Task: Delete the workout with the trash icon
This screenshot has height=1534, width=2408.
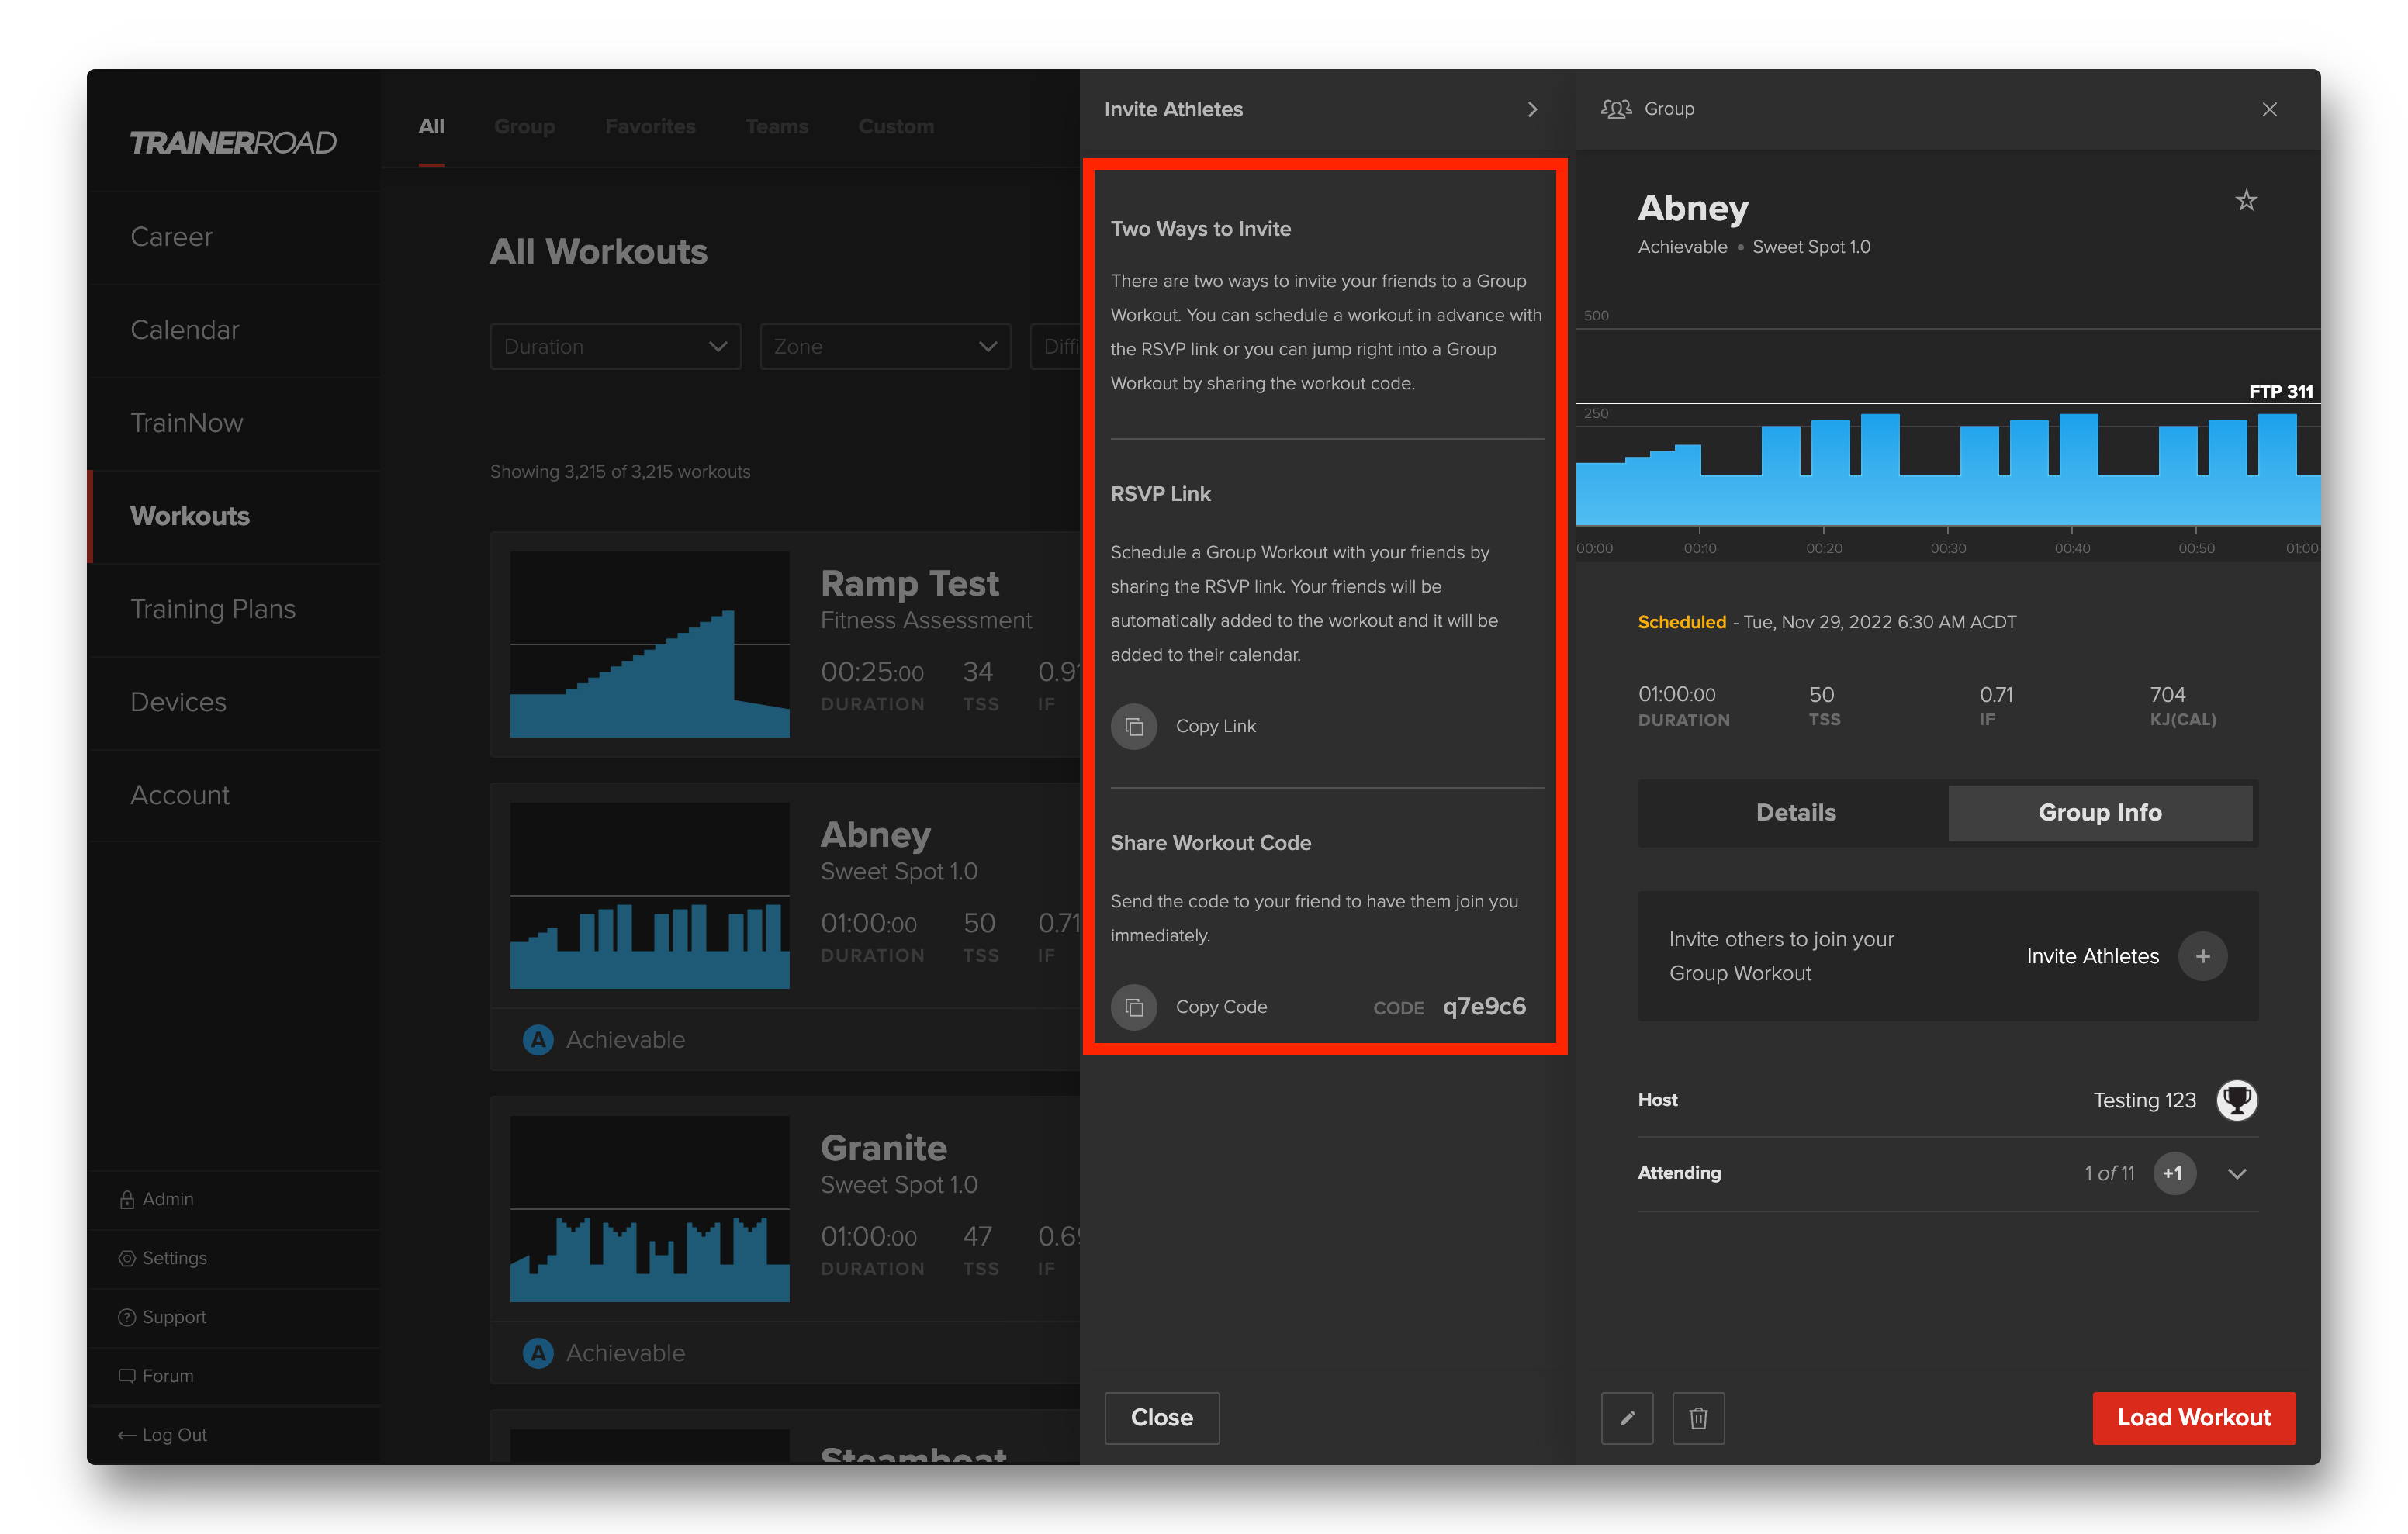Action: click(x=1698, y=1417)
